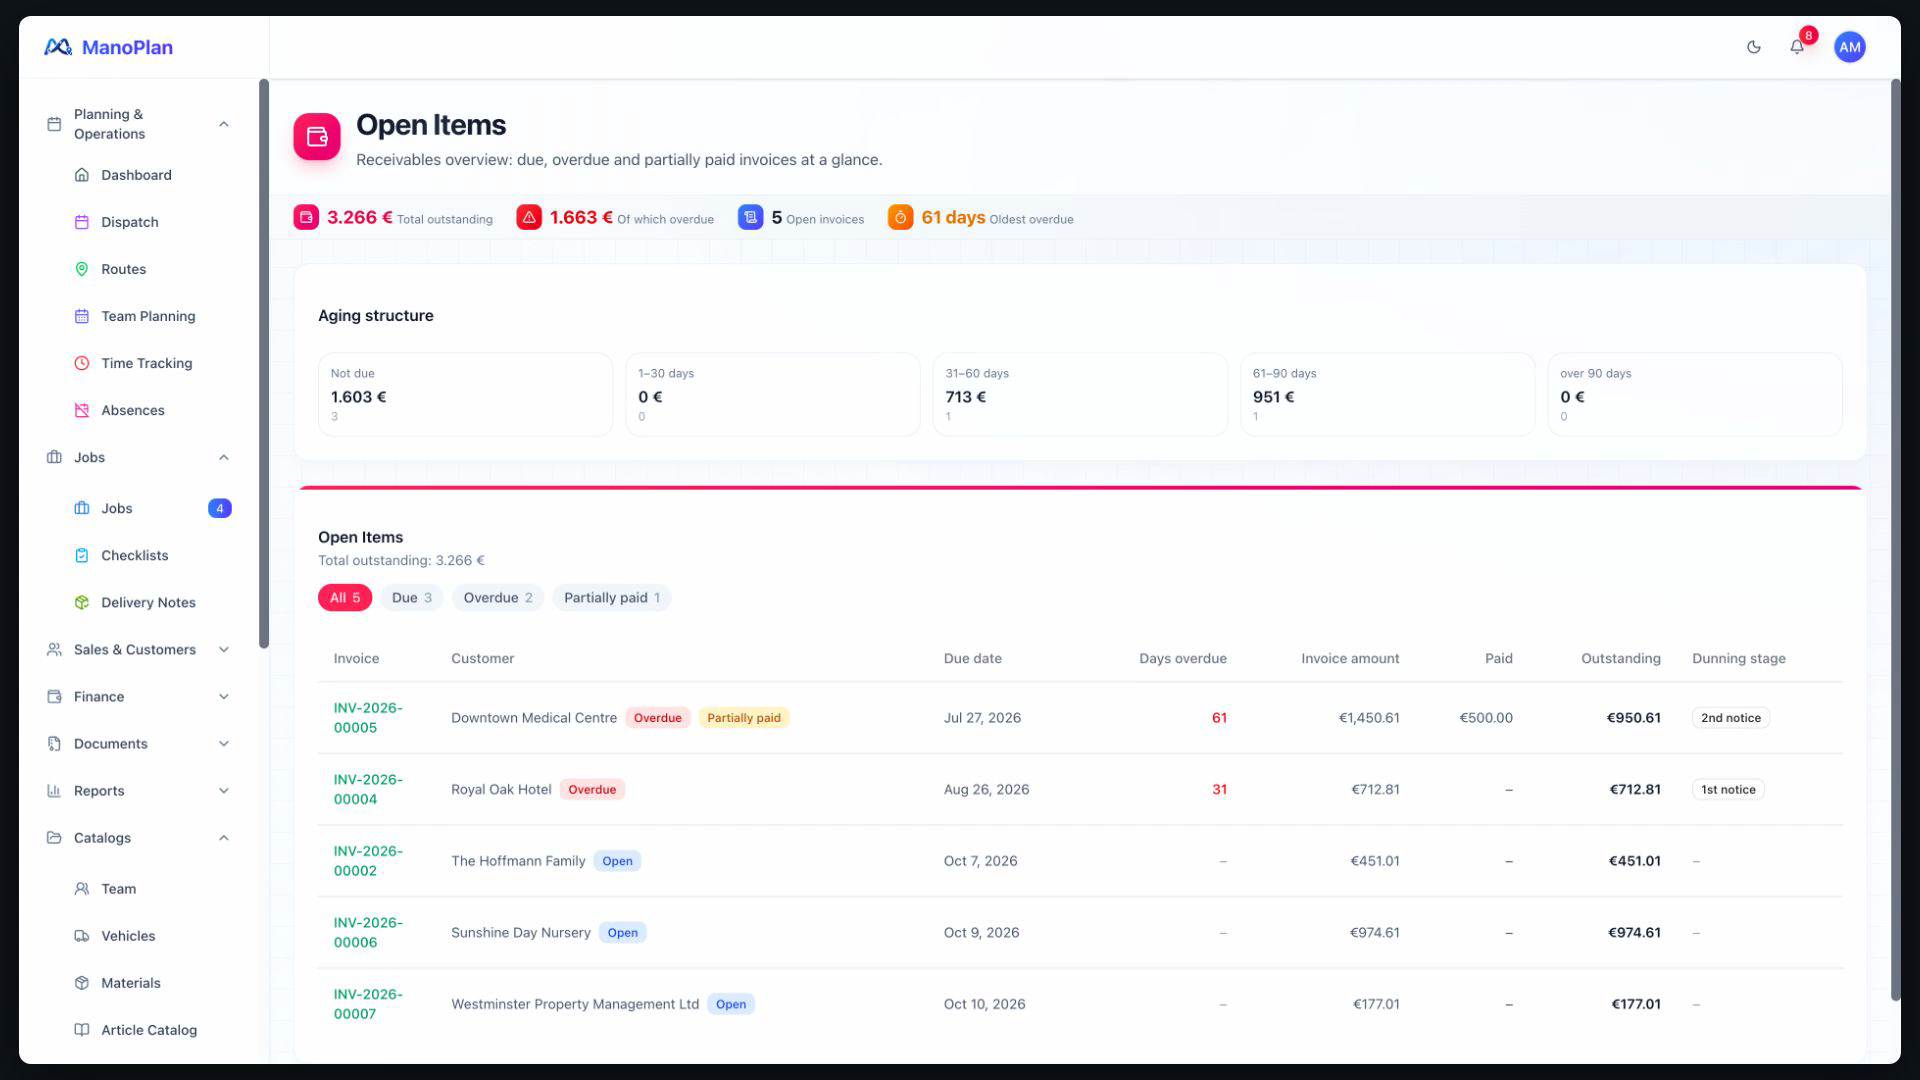Expand the Documents section
This screenshot has height=1080, width=1920.
pyautogui.click(x=224, y=744)
